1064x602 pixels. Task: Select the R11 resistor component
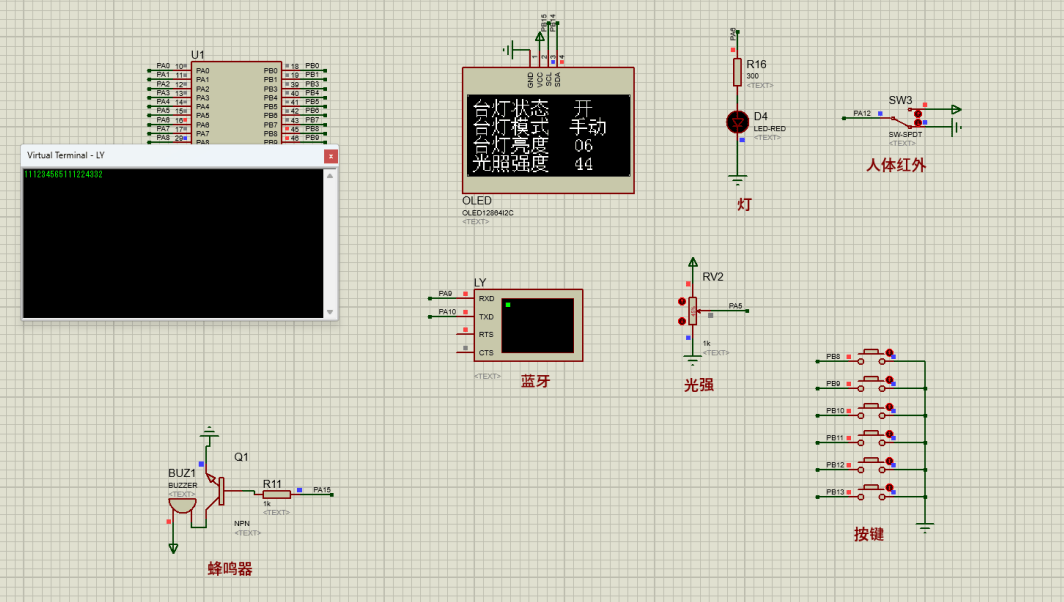point(277,493)
